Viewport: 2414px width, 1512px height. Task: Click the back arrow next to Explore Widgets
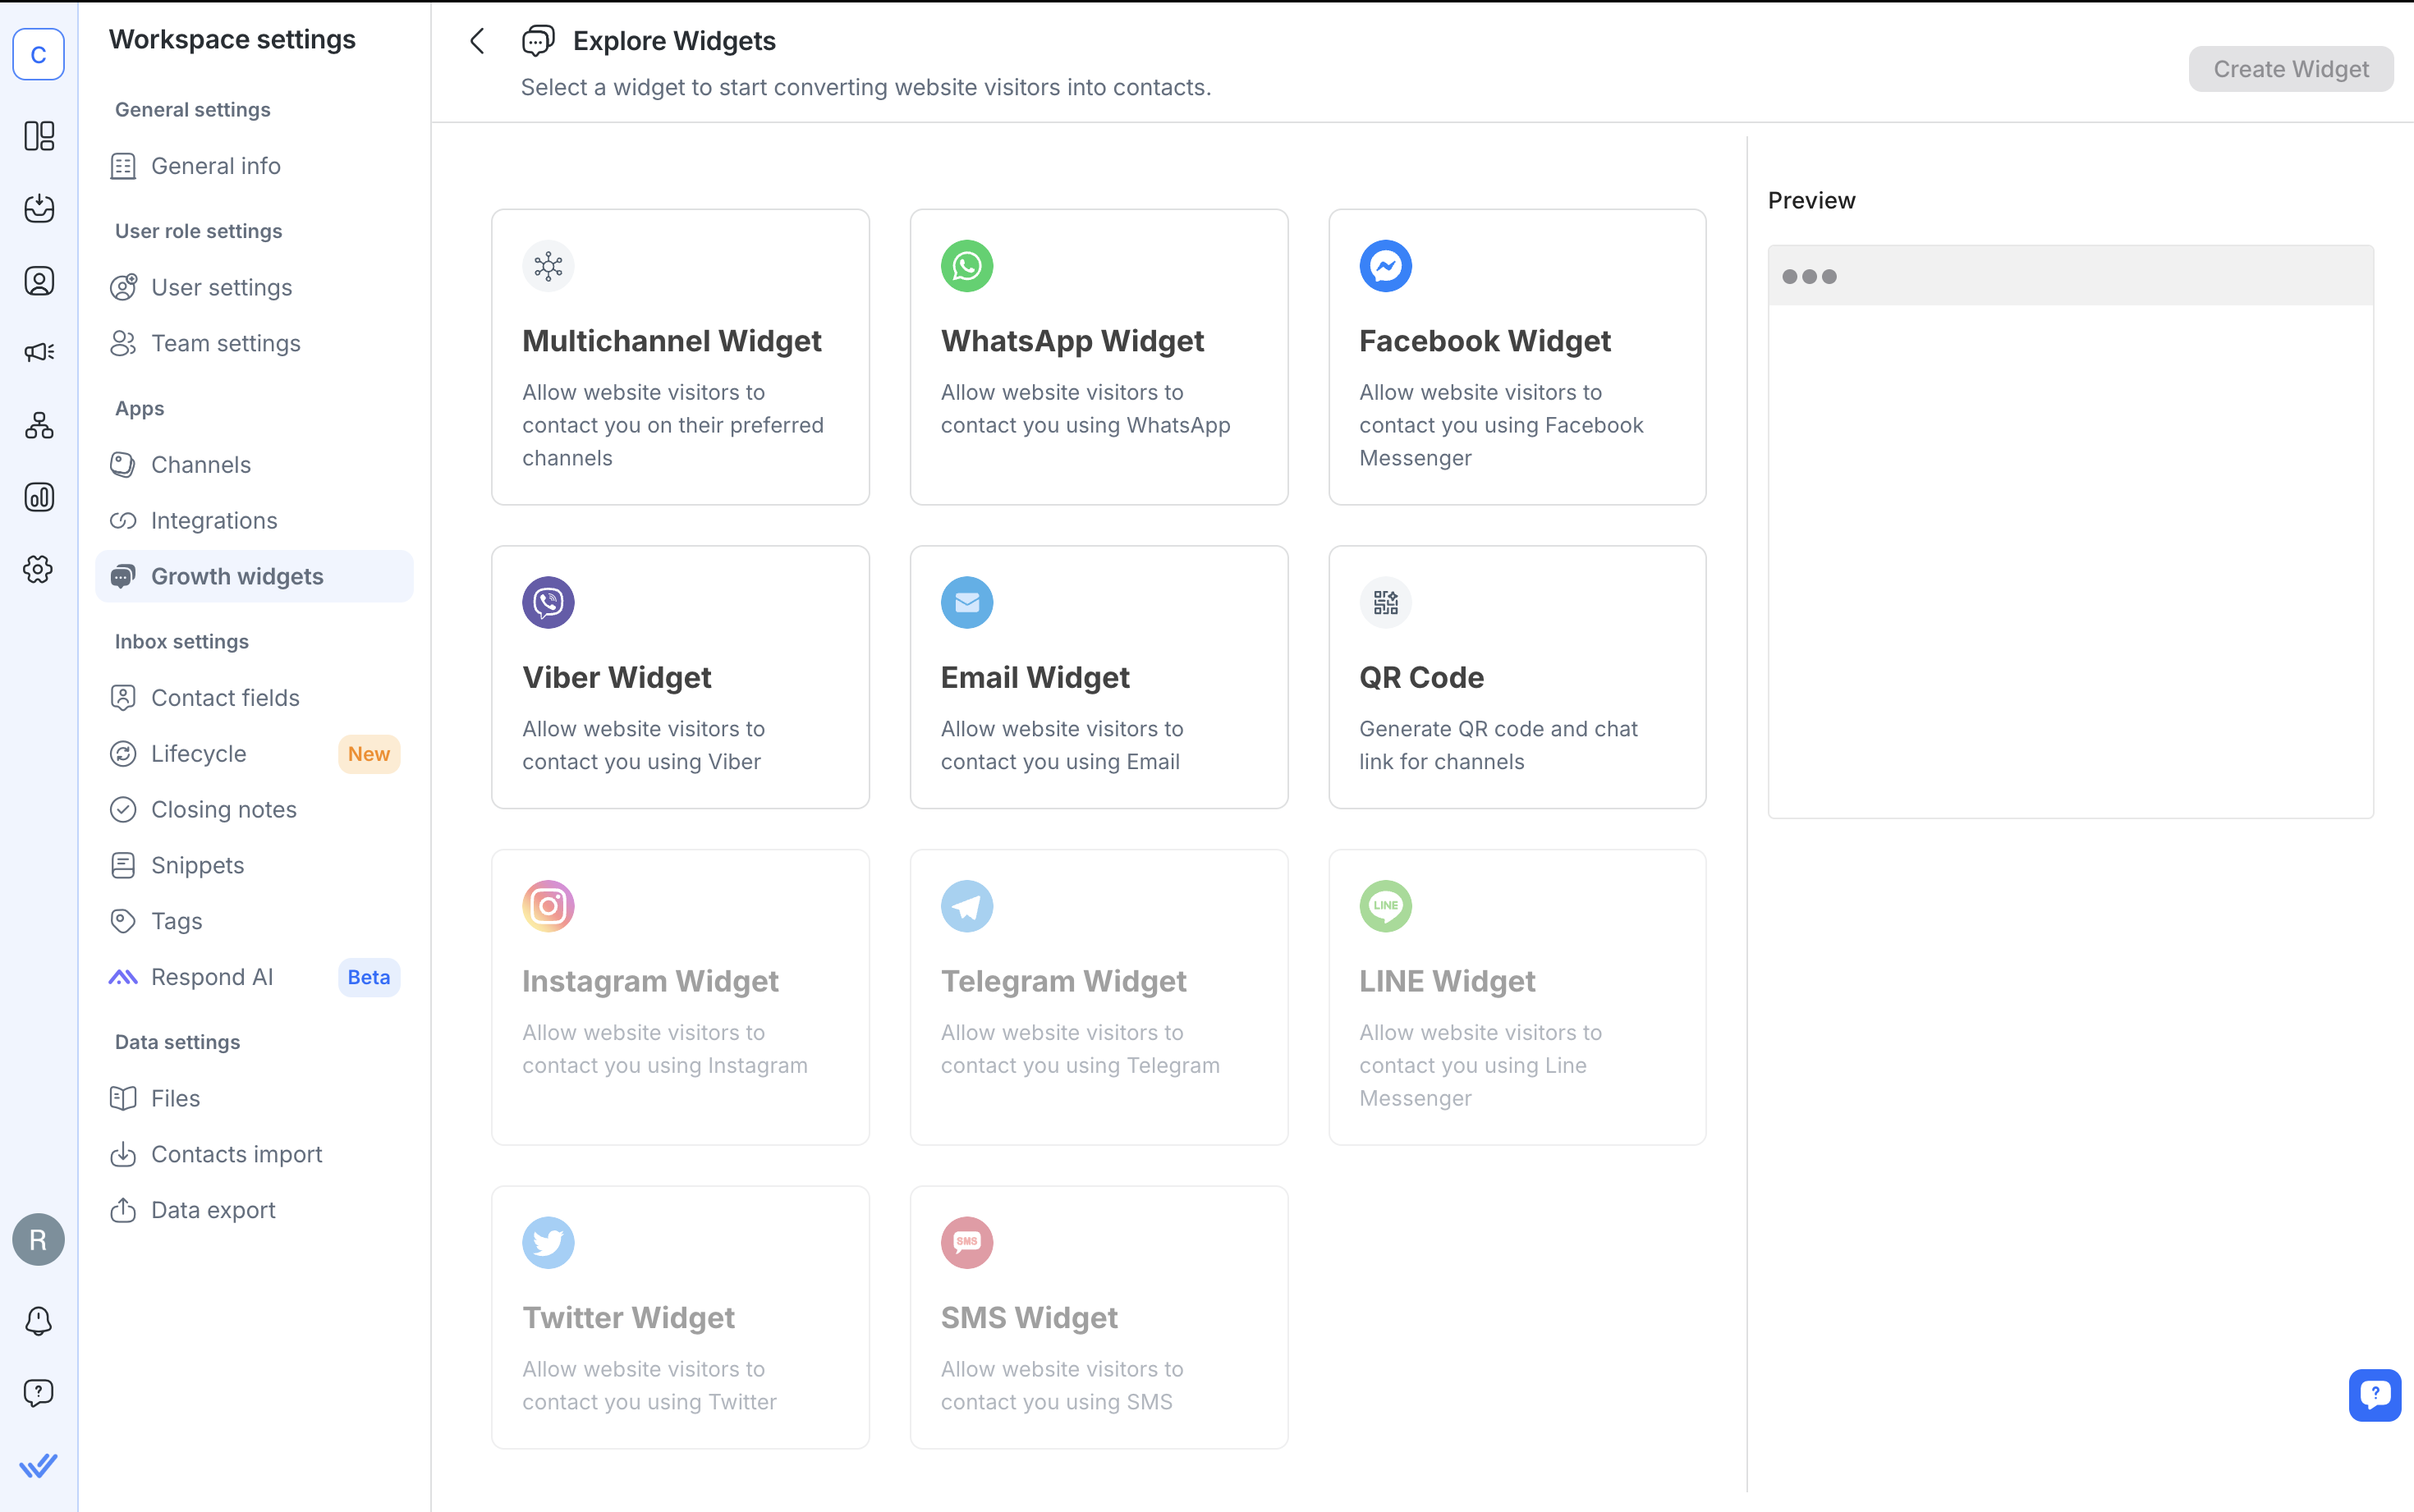477,40
